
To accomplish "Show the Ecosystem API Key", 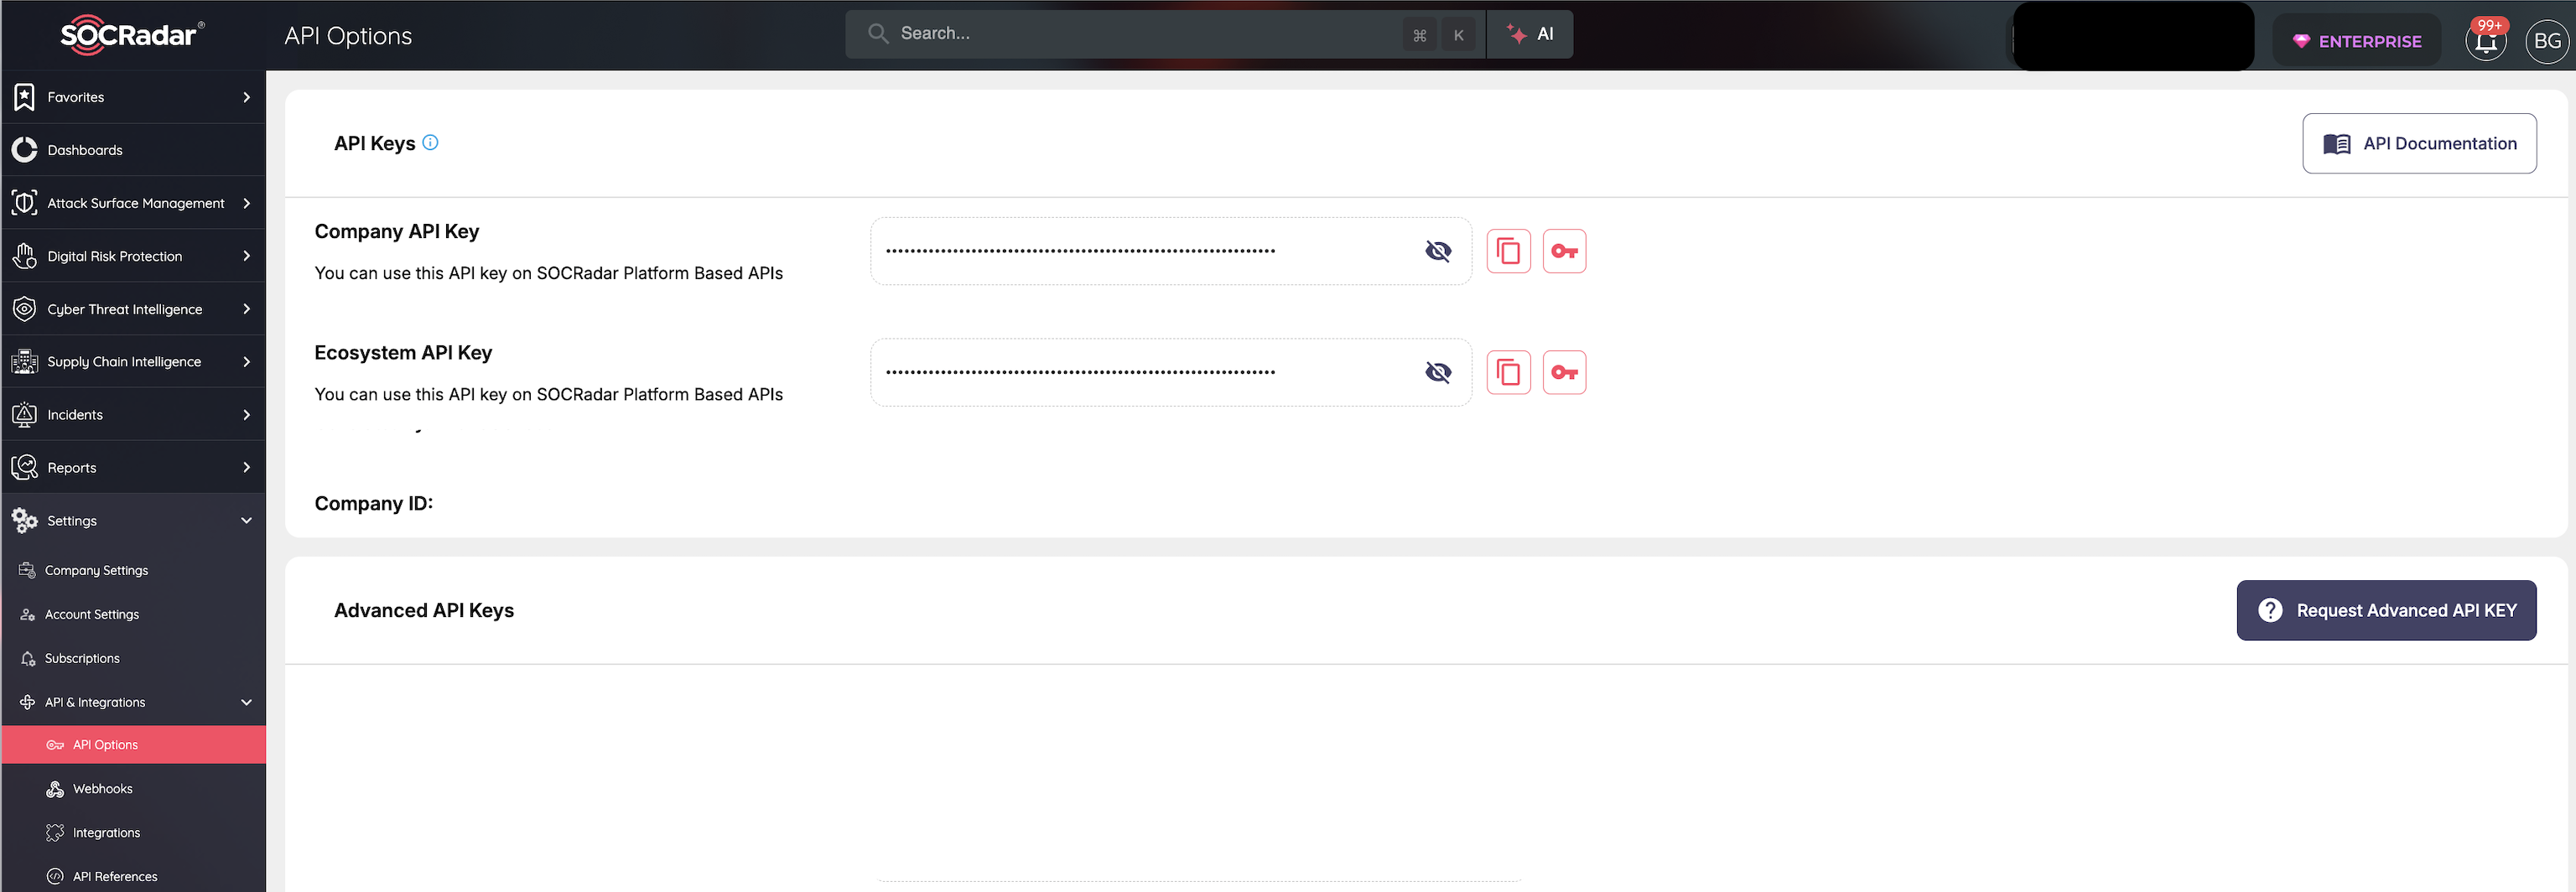I will click(x=1438, y=371).
